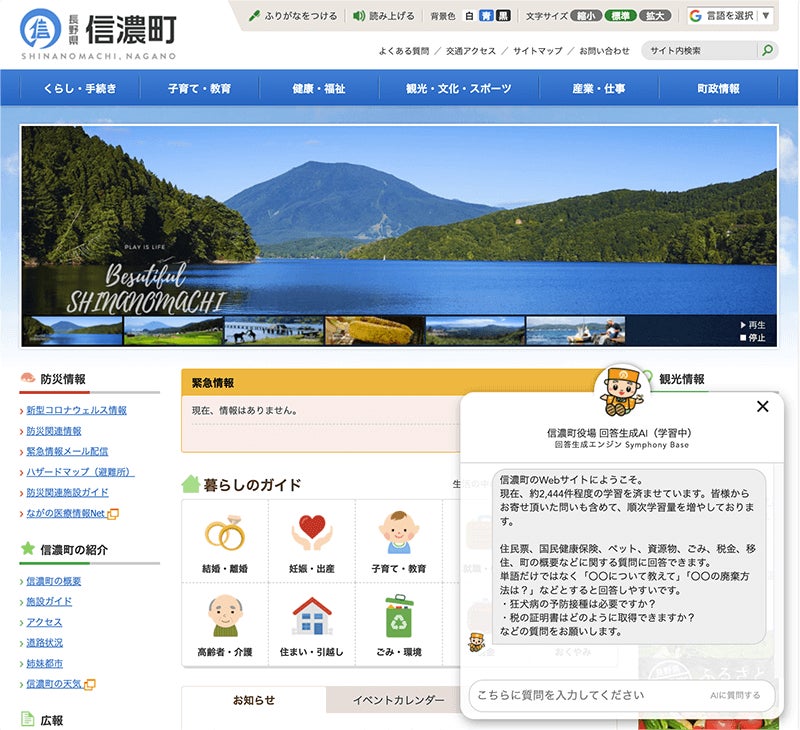Image resolution: width=800 pixels, height=730 pixels.
Task: Open 施設ガイド link
Action: click(x=49, y=601)
